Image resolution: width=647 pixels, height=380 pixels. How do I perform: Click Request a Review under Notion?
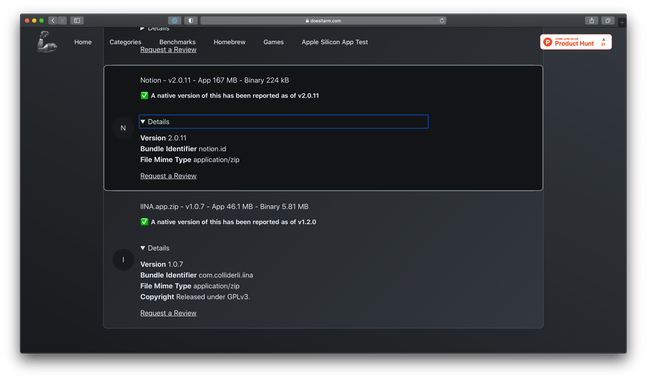[168, 176]
